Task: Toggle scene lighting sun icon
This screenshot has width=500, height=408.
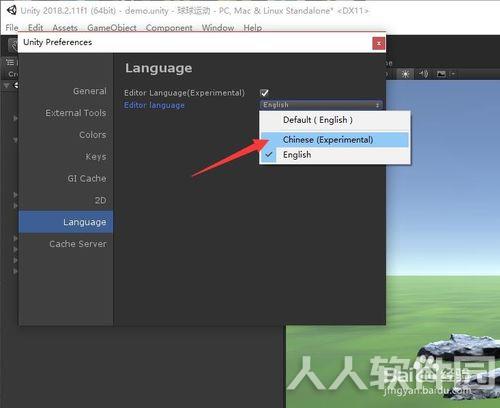Action: (x=405, y=74)
